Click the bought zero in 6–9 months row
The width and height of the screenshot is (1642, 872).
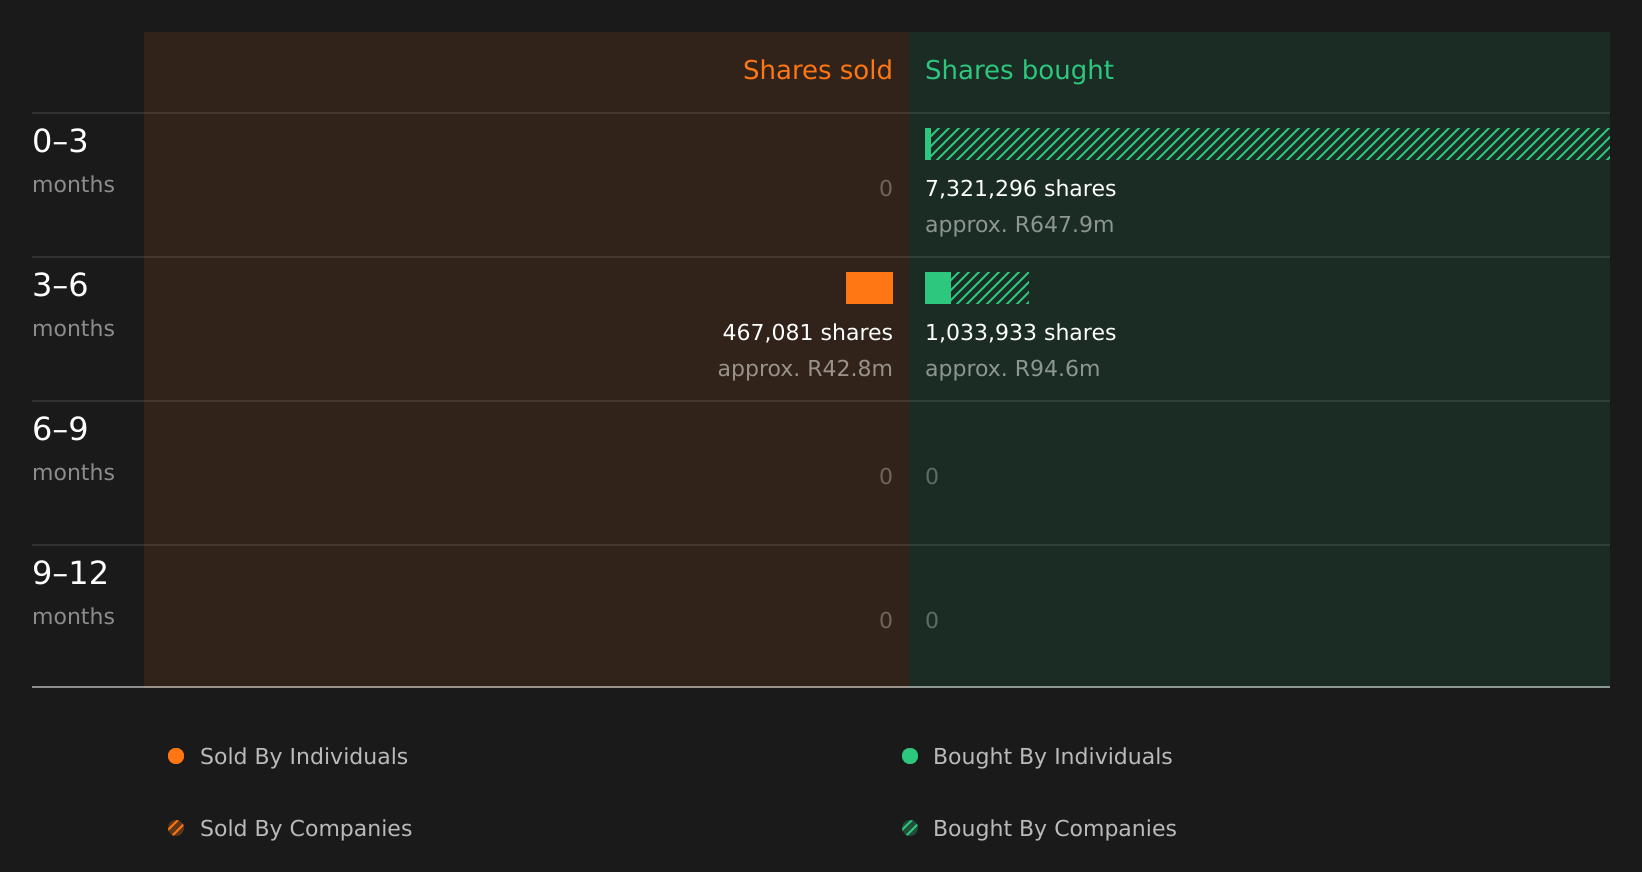click(x=932, y=476)
